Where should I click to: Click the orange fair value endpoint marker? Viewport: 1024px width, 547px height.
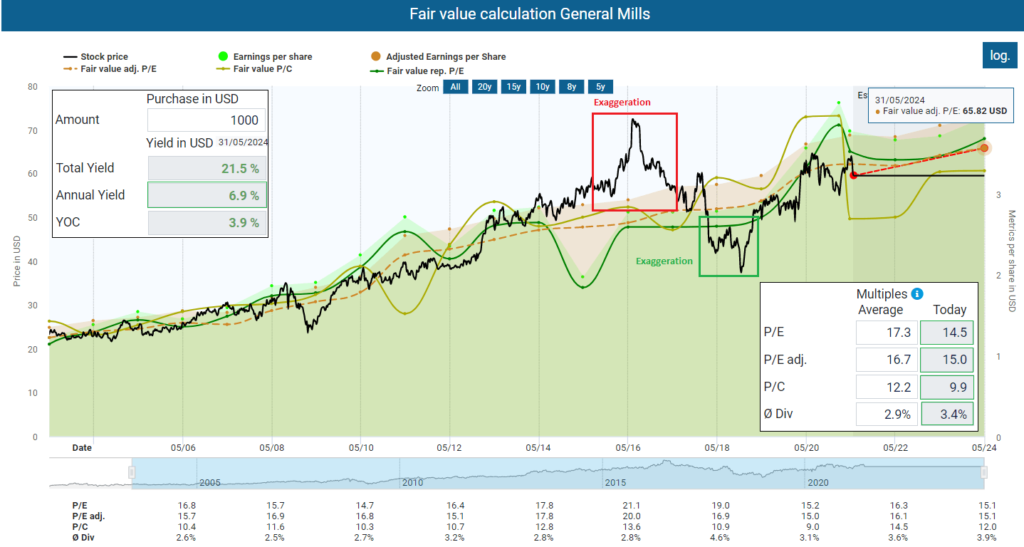(x=984, y=148)
